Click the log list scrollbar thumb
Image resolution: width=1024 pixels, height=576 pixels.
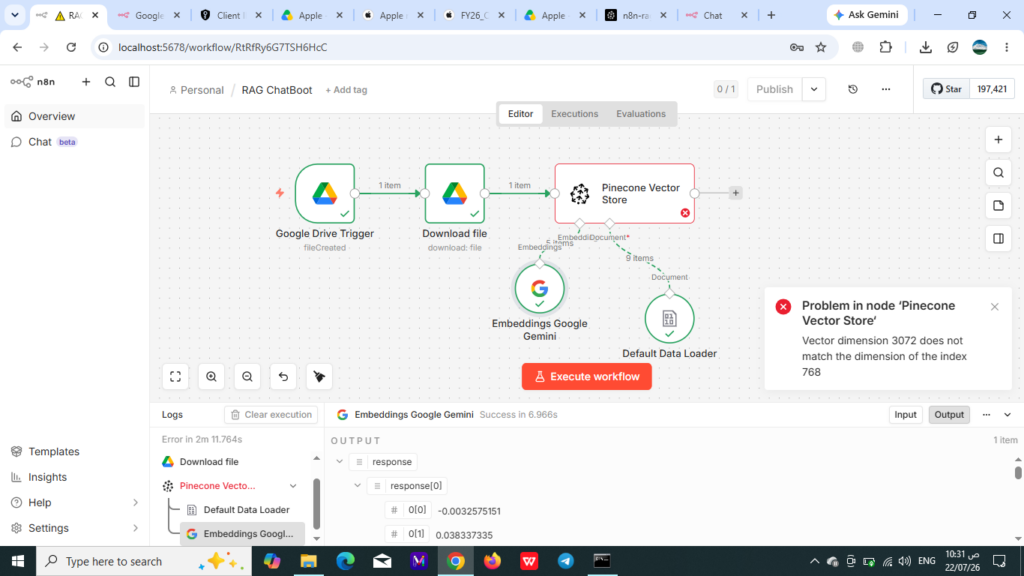point(317,504)
